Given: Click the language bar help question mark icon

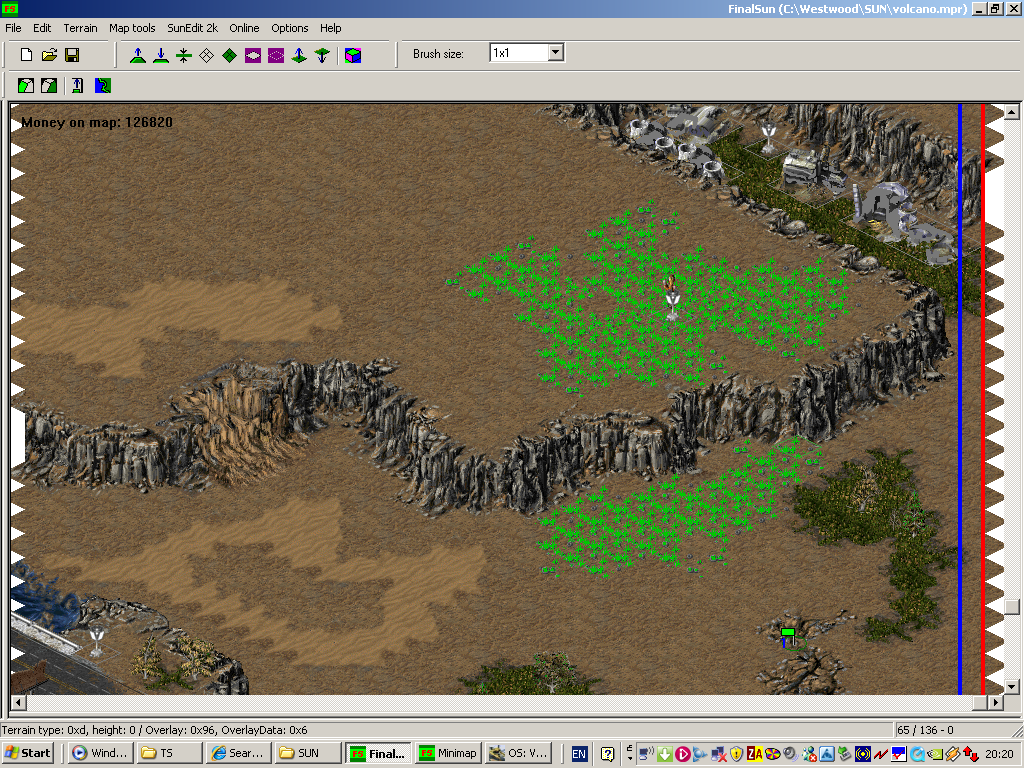Looking at the screenshot, I should (x=607, y=754).
